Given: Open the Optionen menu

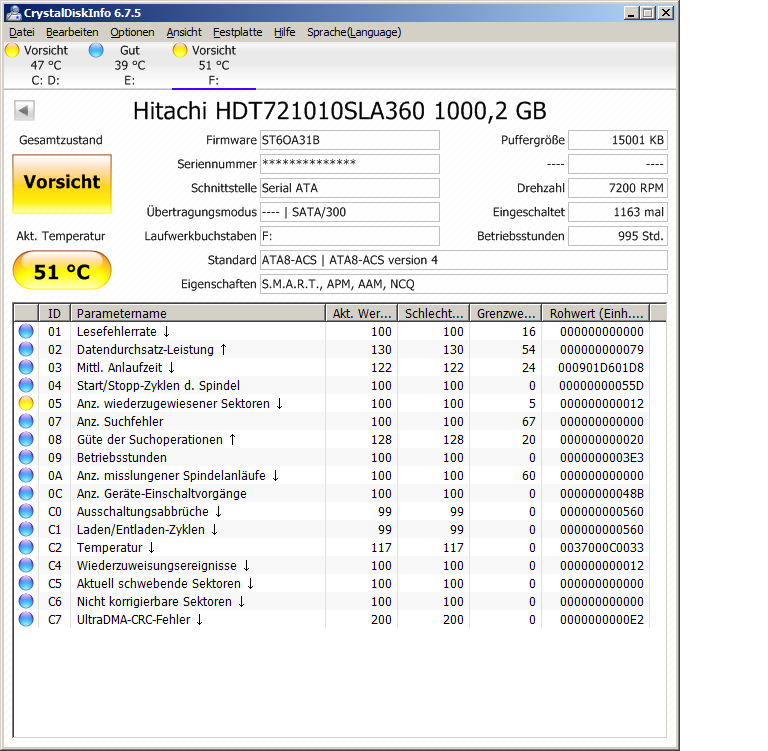Looking at the screenshot, I should pyautogui.click(x=132, y=32).
